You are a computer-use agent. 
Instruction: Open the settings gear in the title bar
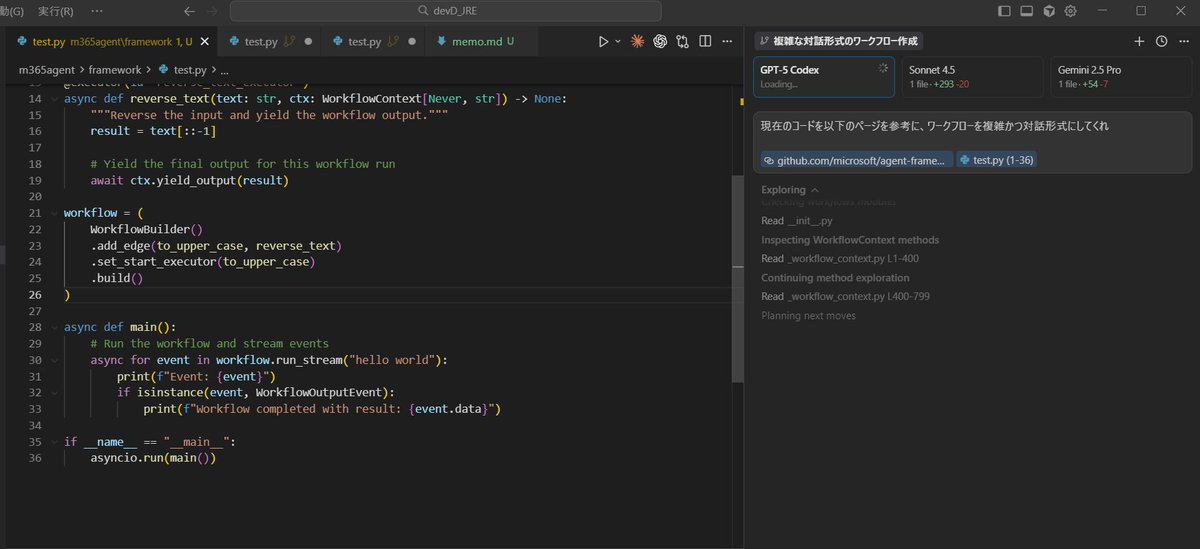pos(1071,11)
